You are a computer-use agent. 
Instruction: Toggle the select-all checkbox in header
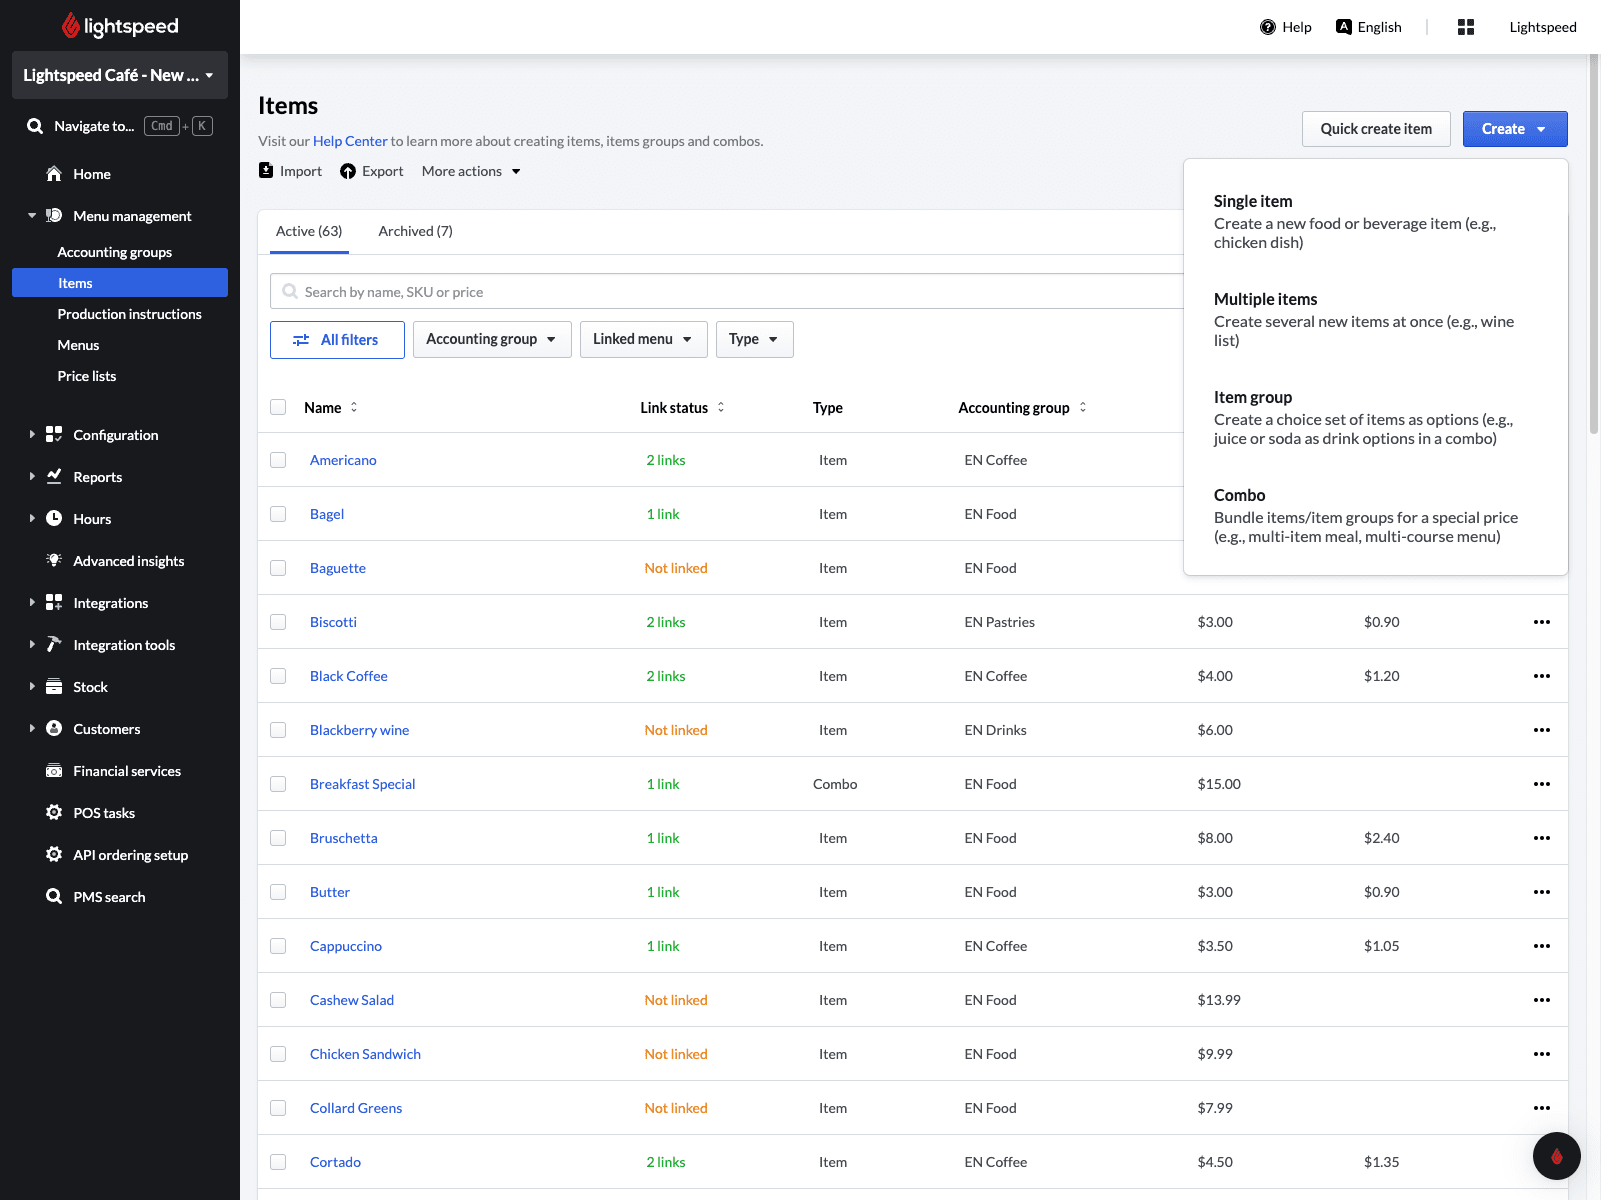[x=278, y=407]
